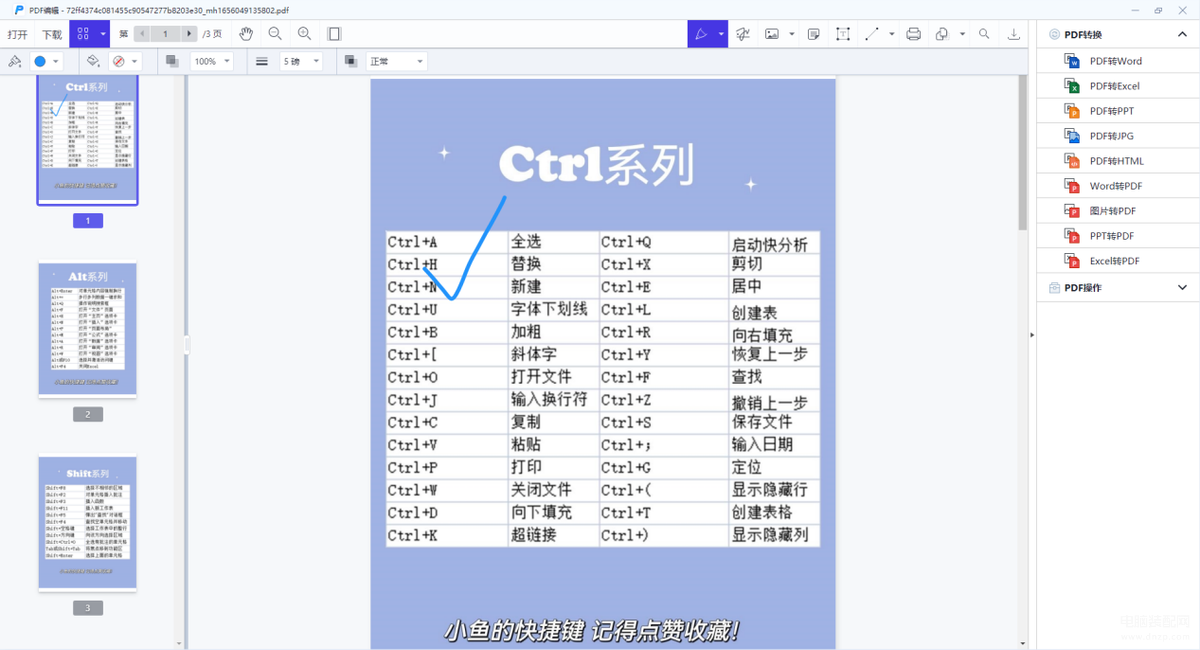This screenshot has height=650, width=1200.
Task: Open the insert image dropdown arrow
Action: click(792, 34)
